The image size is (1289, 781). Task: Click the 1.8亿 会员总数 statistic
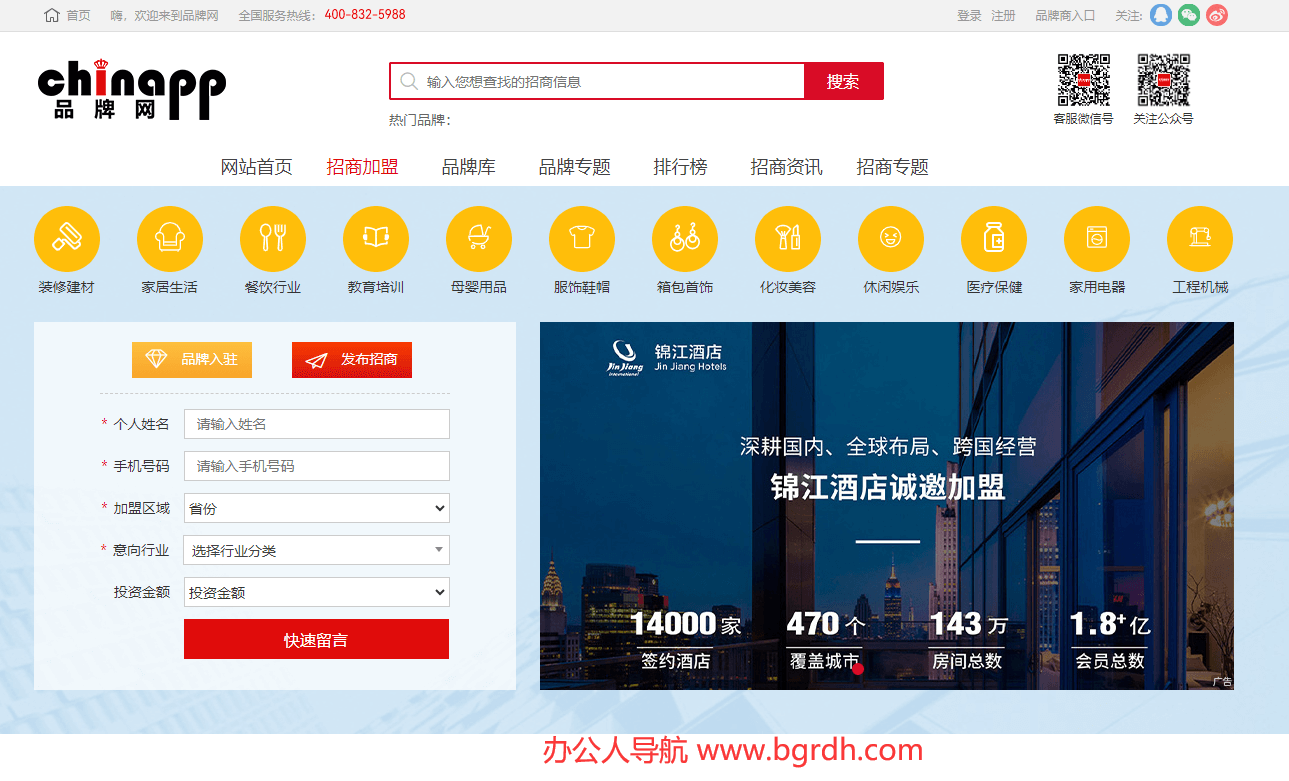(1110, 640)
